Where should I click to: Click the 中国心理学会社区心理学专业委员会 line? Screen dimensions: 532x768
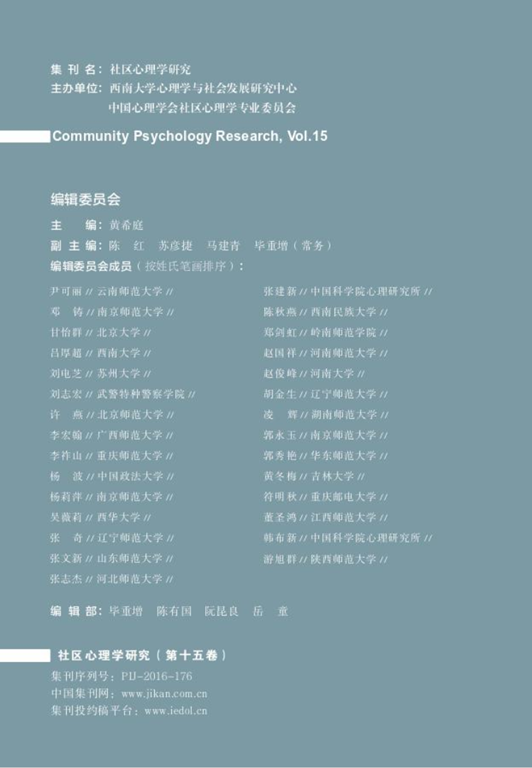pos(202,108)
